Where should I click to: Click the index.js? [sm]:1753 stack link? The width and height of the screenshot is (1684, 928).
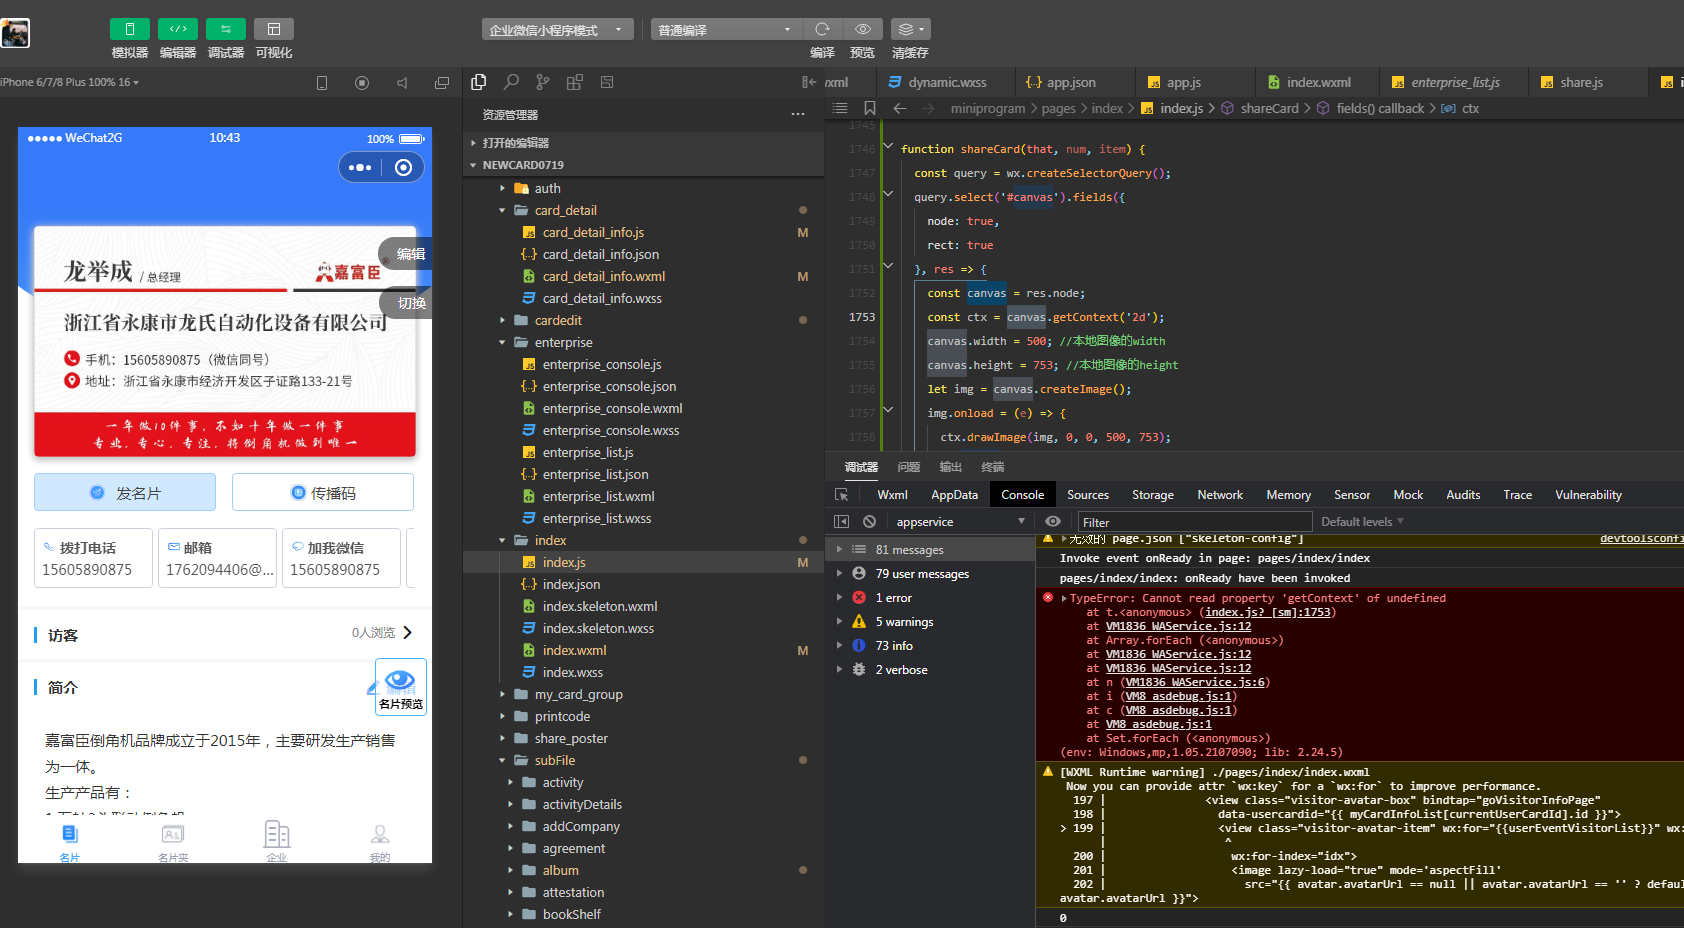click(x=1268, y=612)
